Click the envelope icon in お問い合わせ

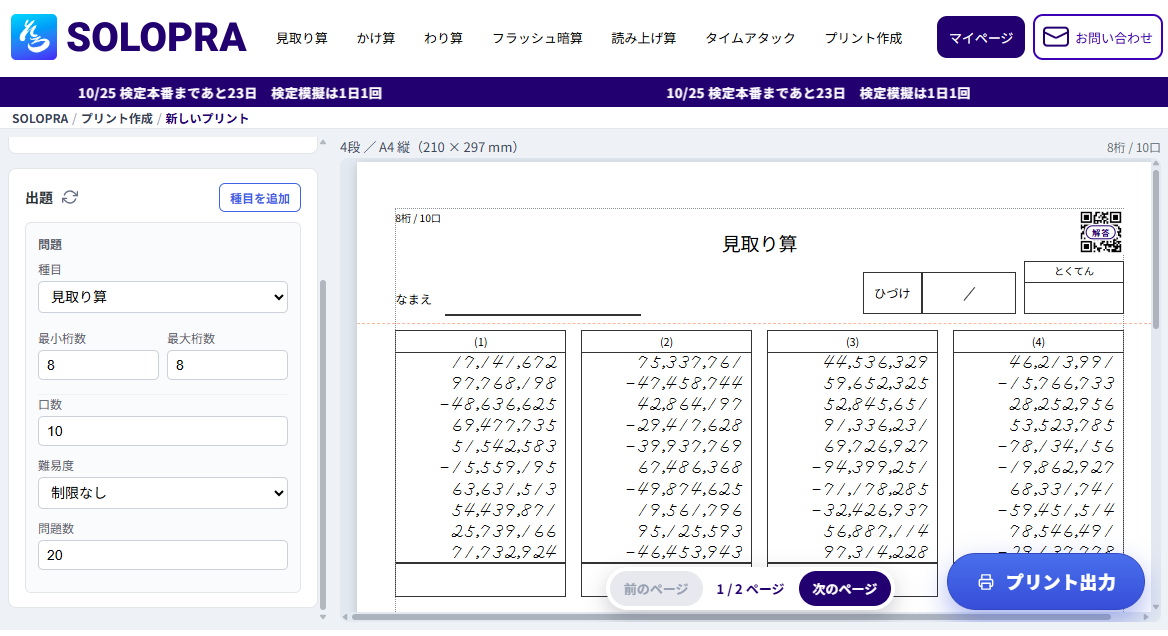(1055, 37)
